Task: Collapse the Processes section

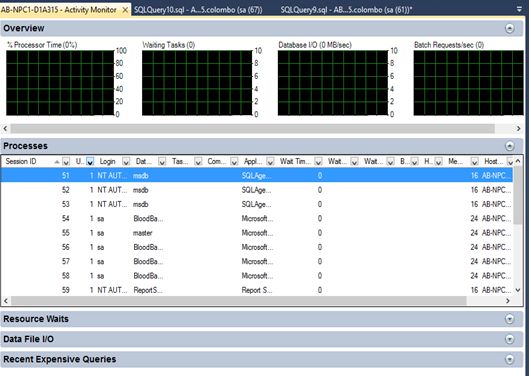Action: [509, 146]
